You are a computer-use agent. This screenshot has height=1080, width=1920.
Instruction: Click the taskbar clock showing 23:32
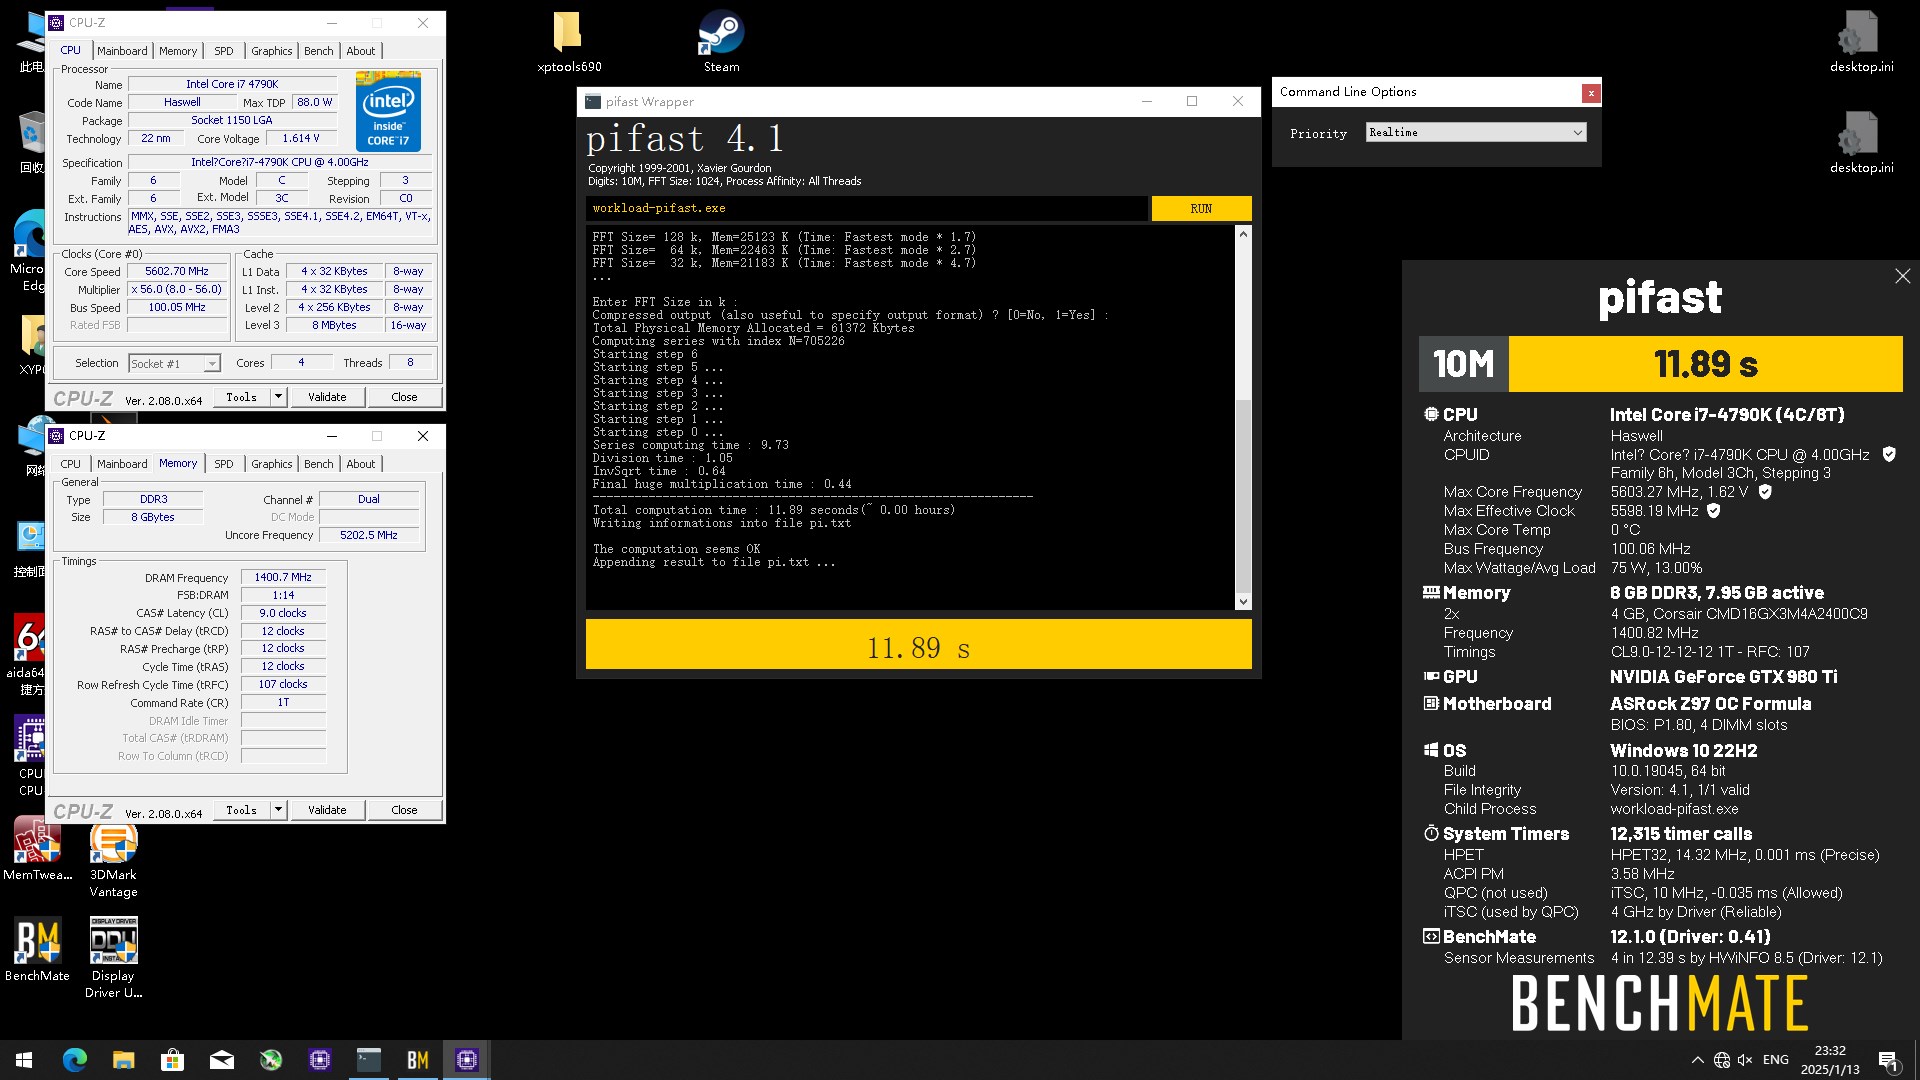1830,1060
